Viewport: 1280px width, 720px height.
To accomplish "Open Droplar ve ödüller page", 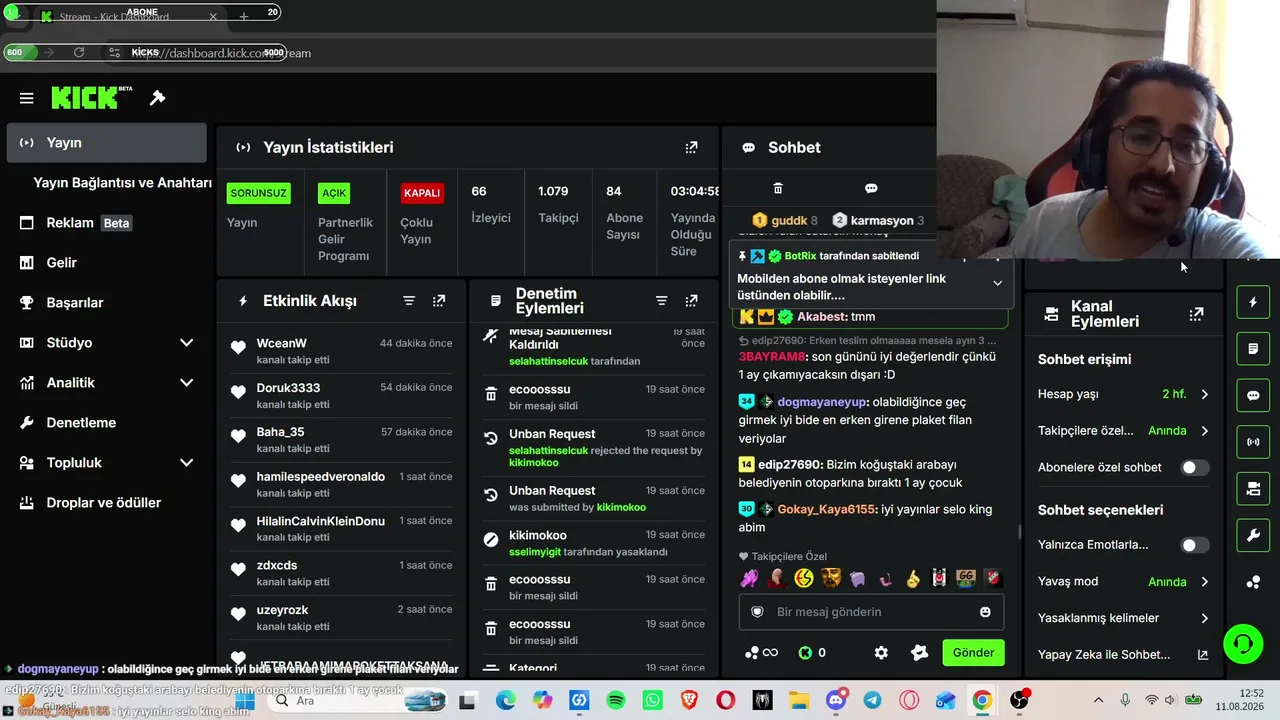I will (106, 503).
